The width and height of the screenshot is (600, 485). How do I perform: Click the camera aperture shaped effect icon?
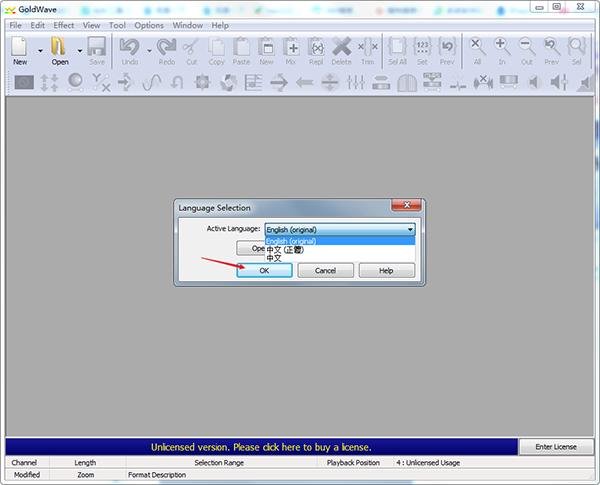[x=228, y=82]
